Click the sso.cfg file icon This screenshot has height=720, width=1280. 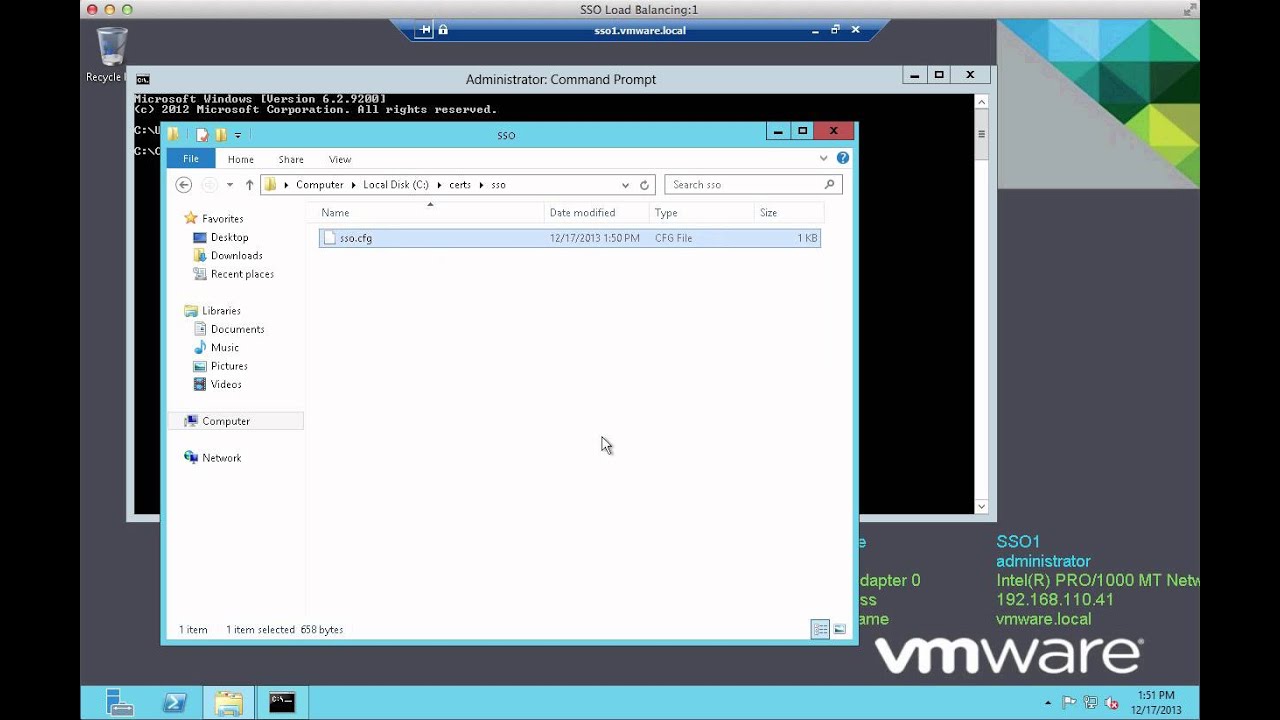point(330,238)
